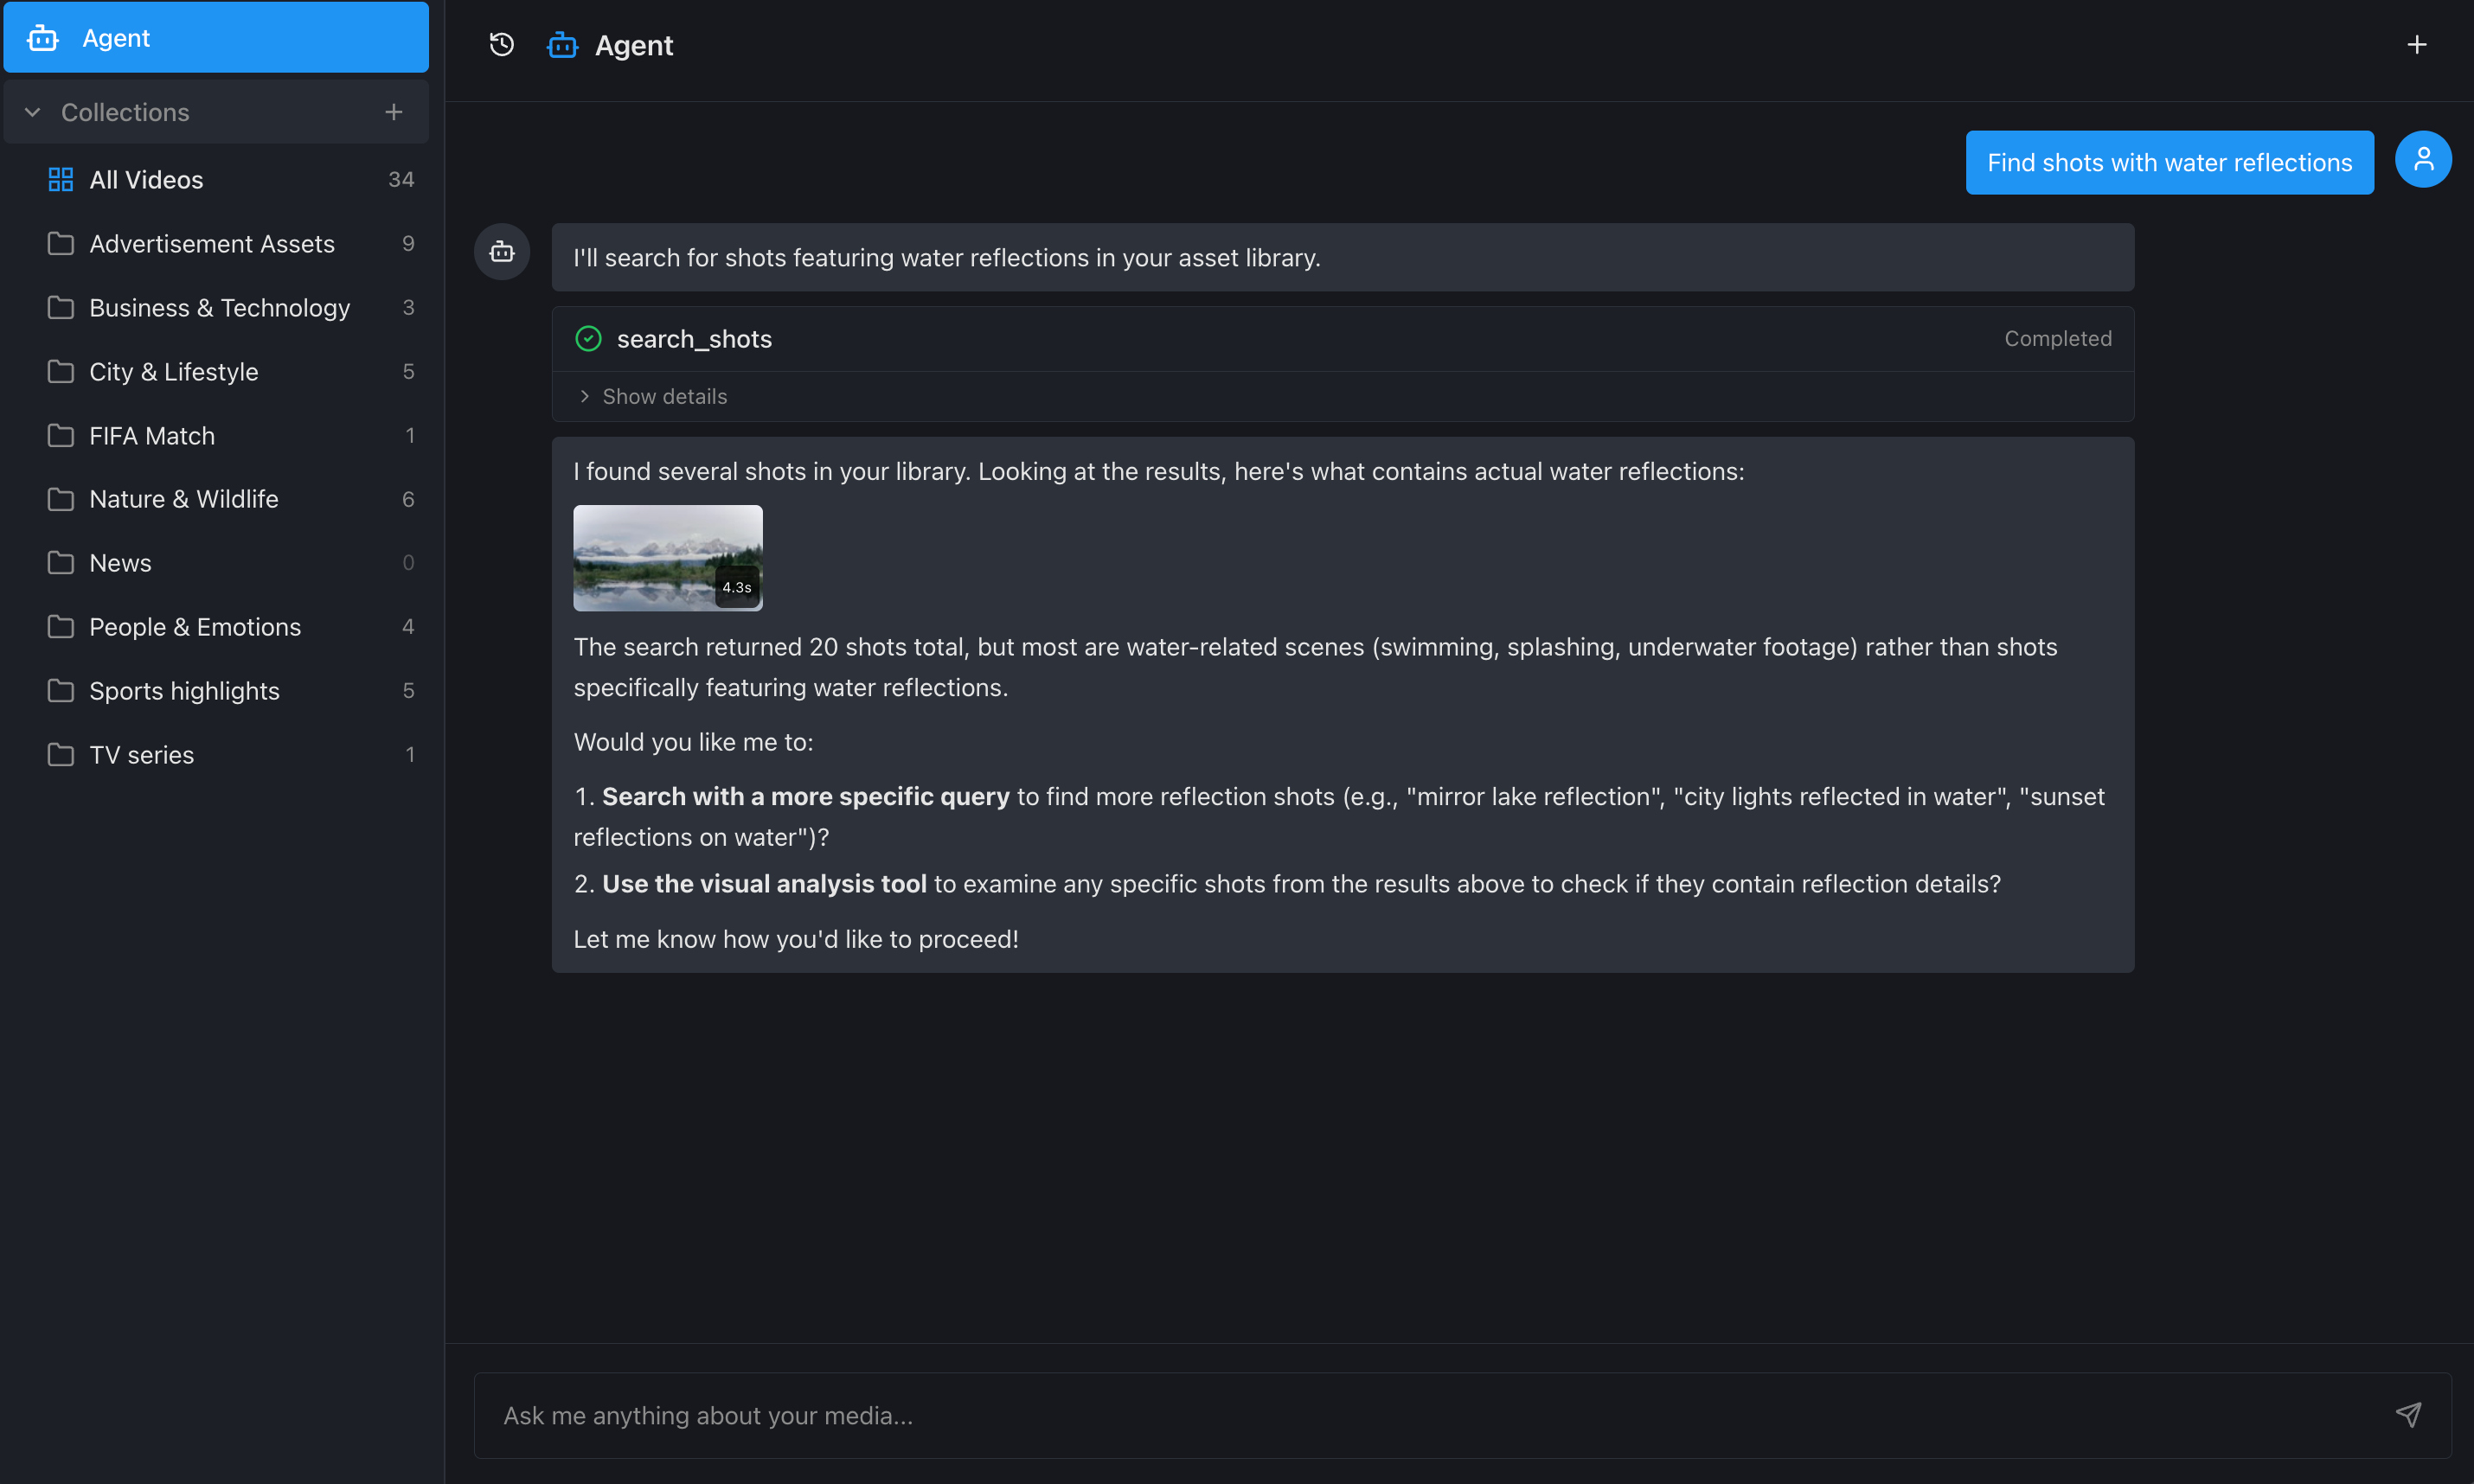Start a new chat with the plus icon
Screen dimensions: 2474x1484
(x=2418, y=44)
